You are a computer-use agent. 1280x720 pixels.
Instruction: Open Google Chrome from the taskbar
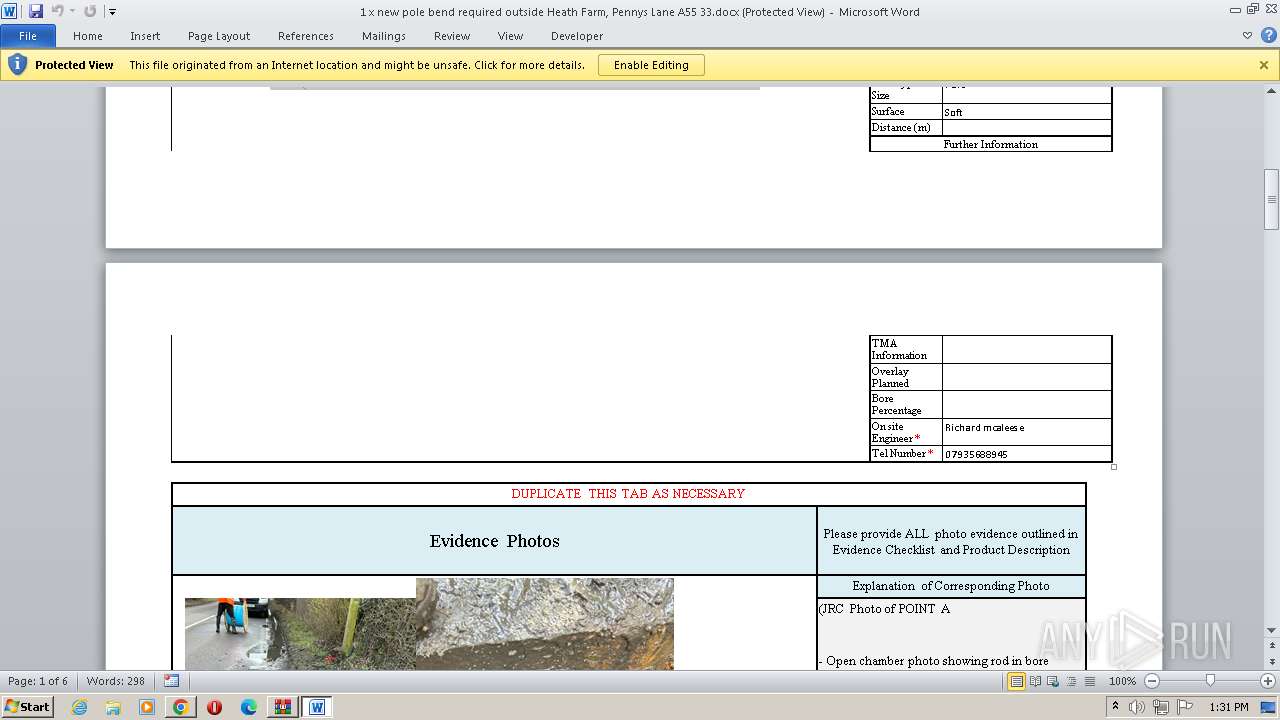point(181,707)
